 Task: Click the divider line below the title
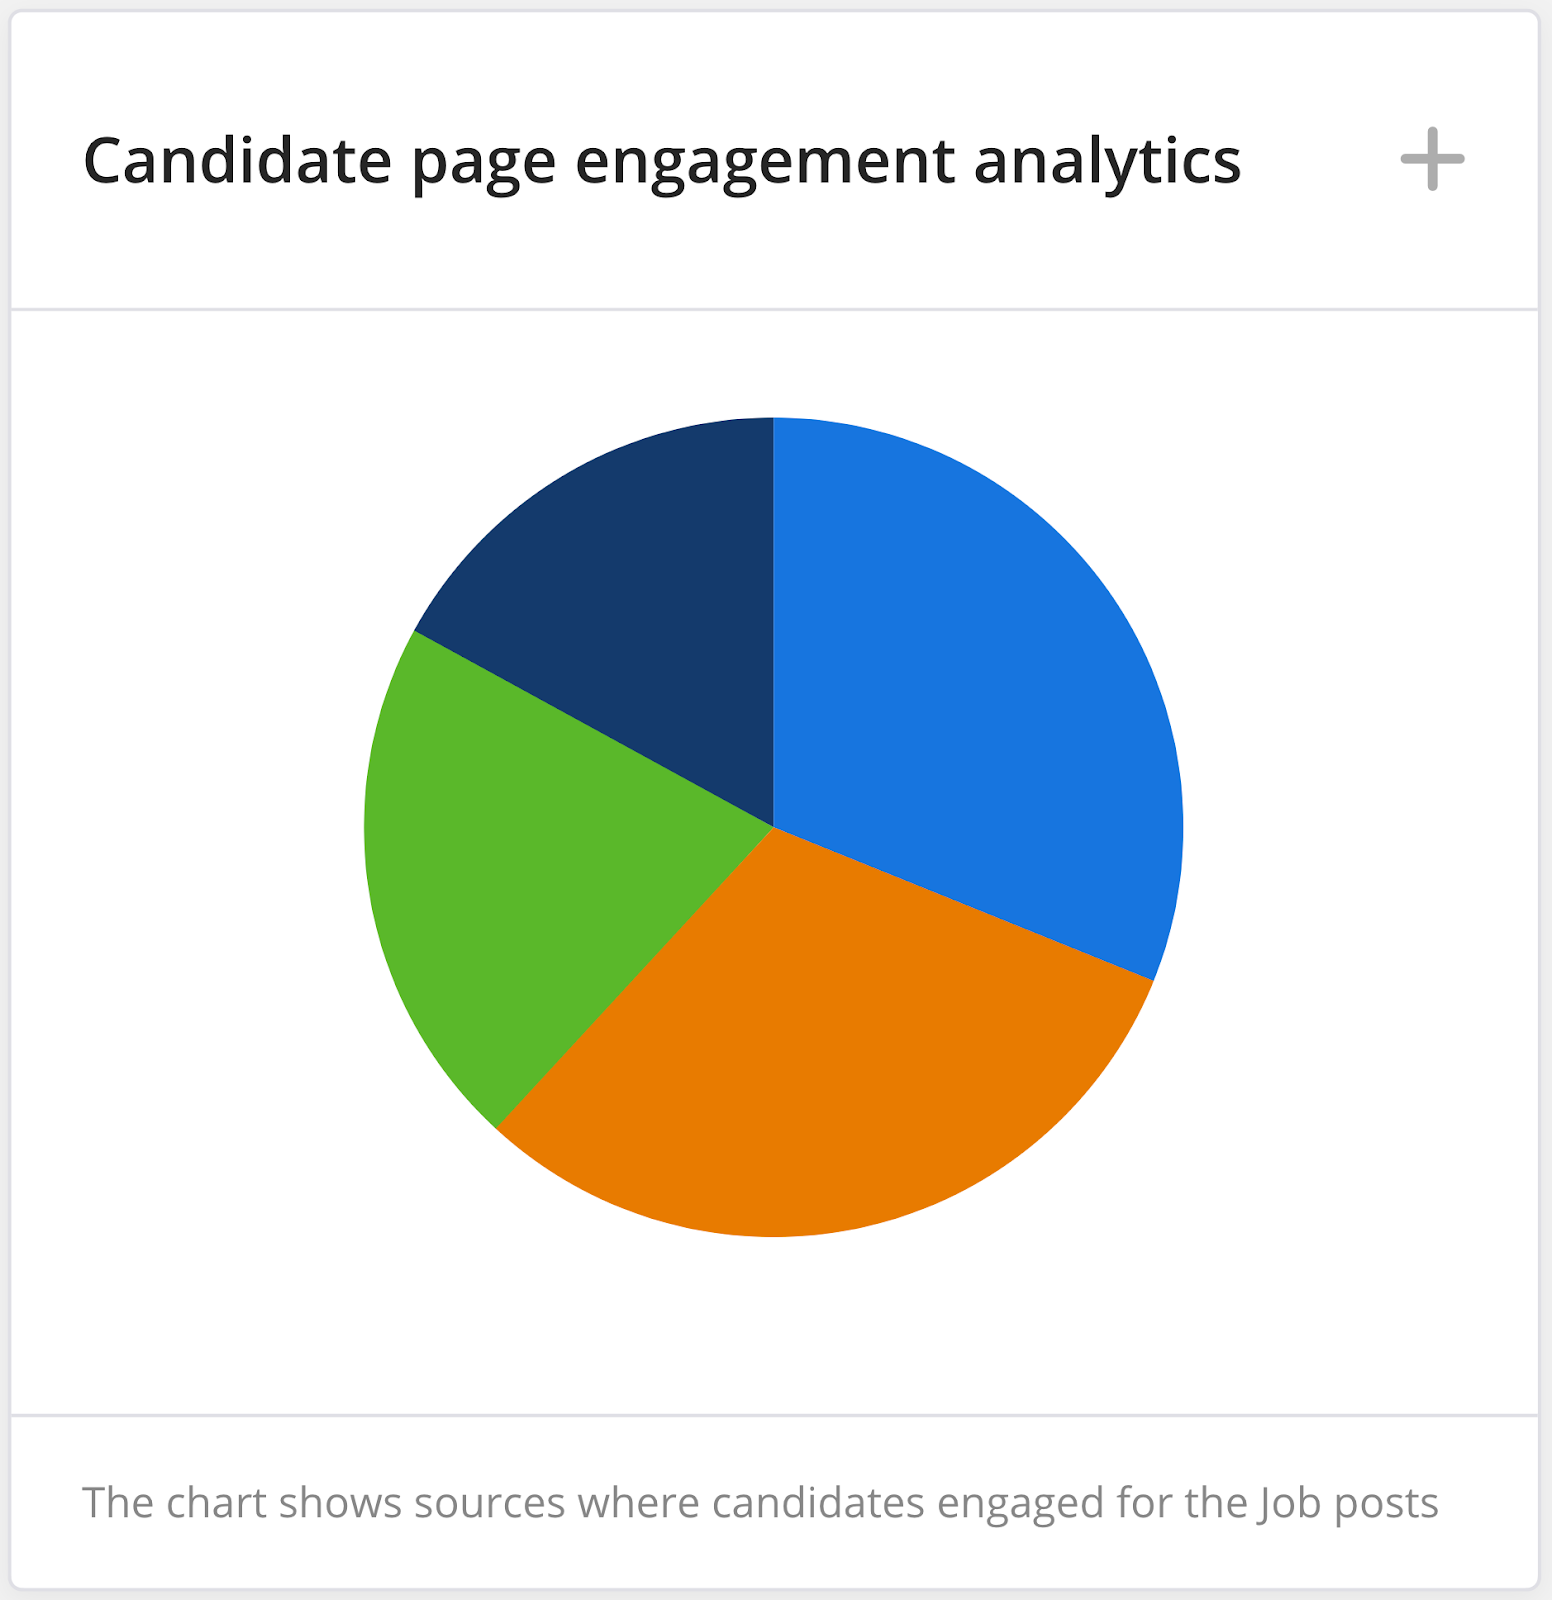click(774, 309)
